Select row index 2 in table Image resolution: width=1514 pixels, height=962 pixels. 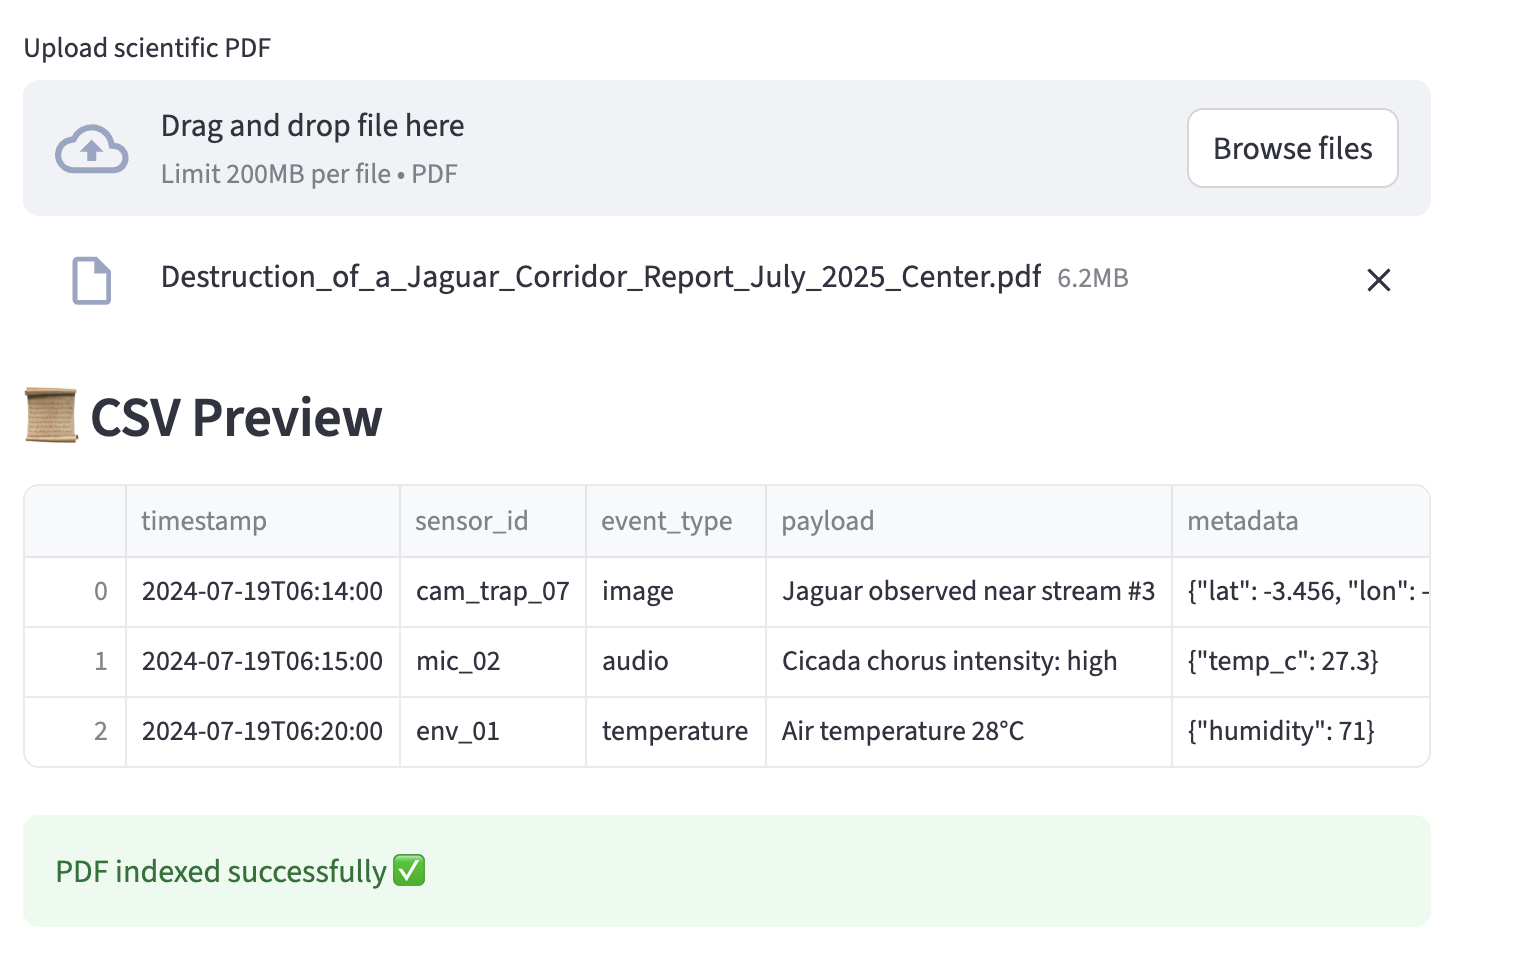[100, 731]
